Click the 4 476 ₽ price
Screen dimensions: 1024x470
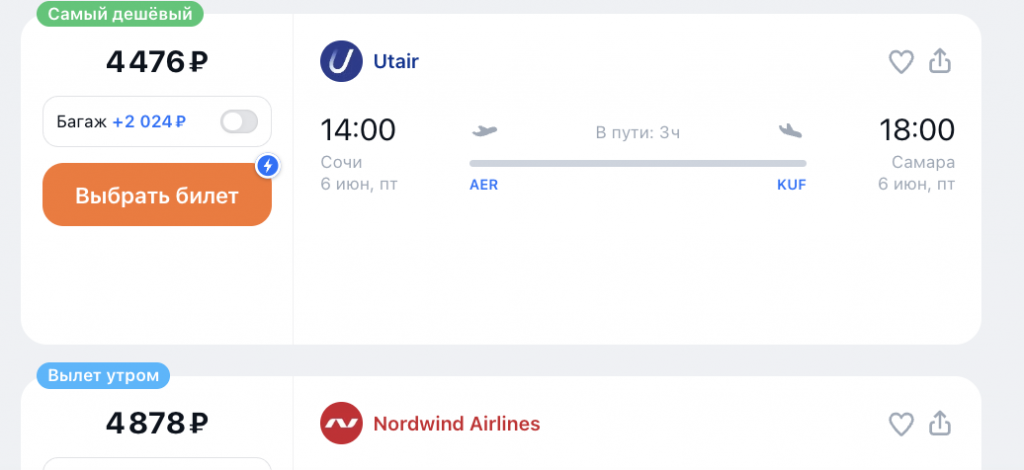157,62
